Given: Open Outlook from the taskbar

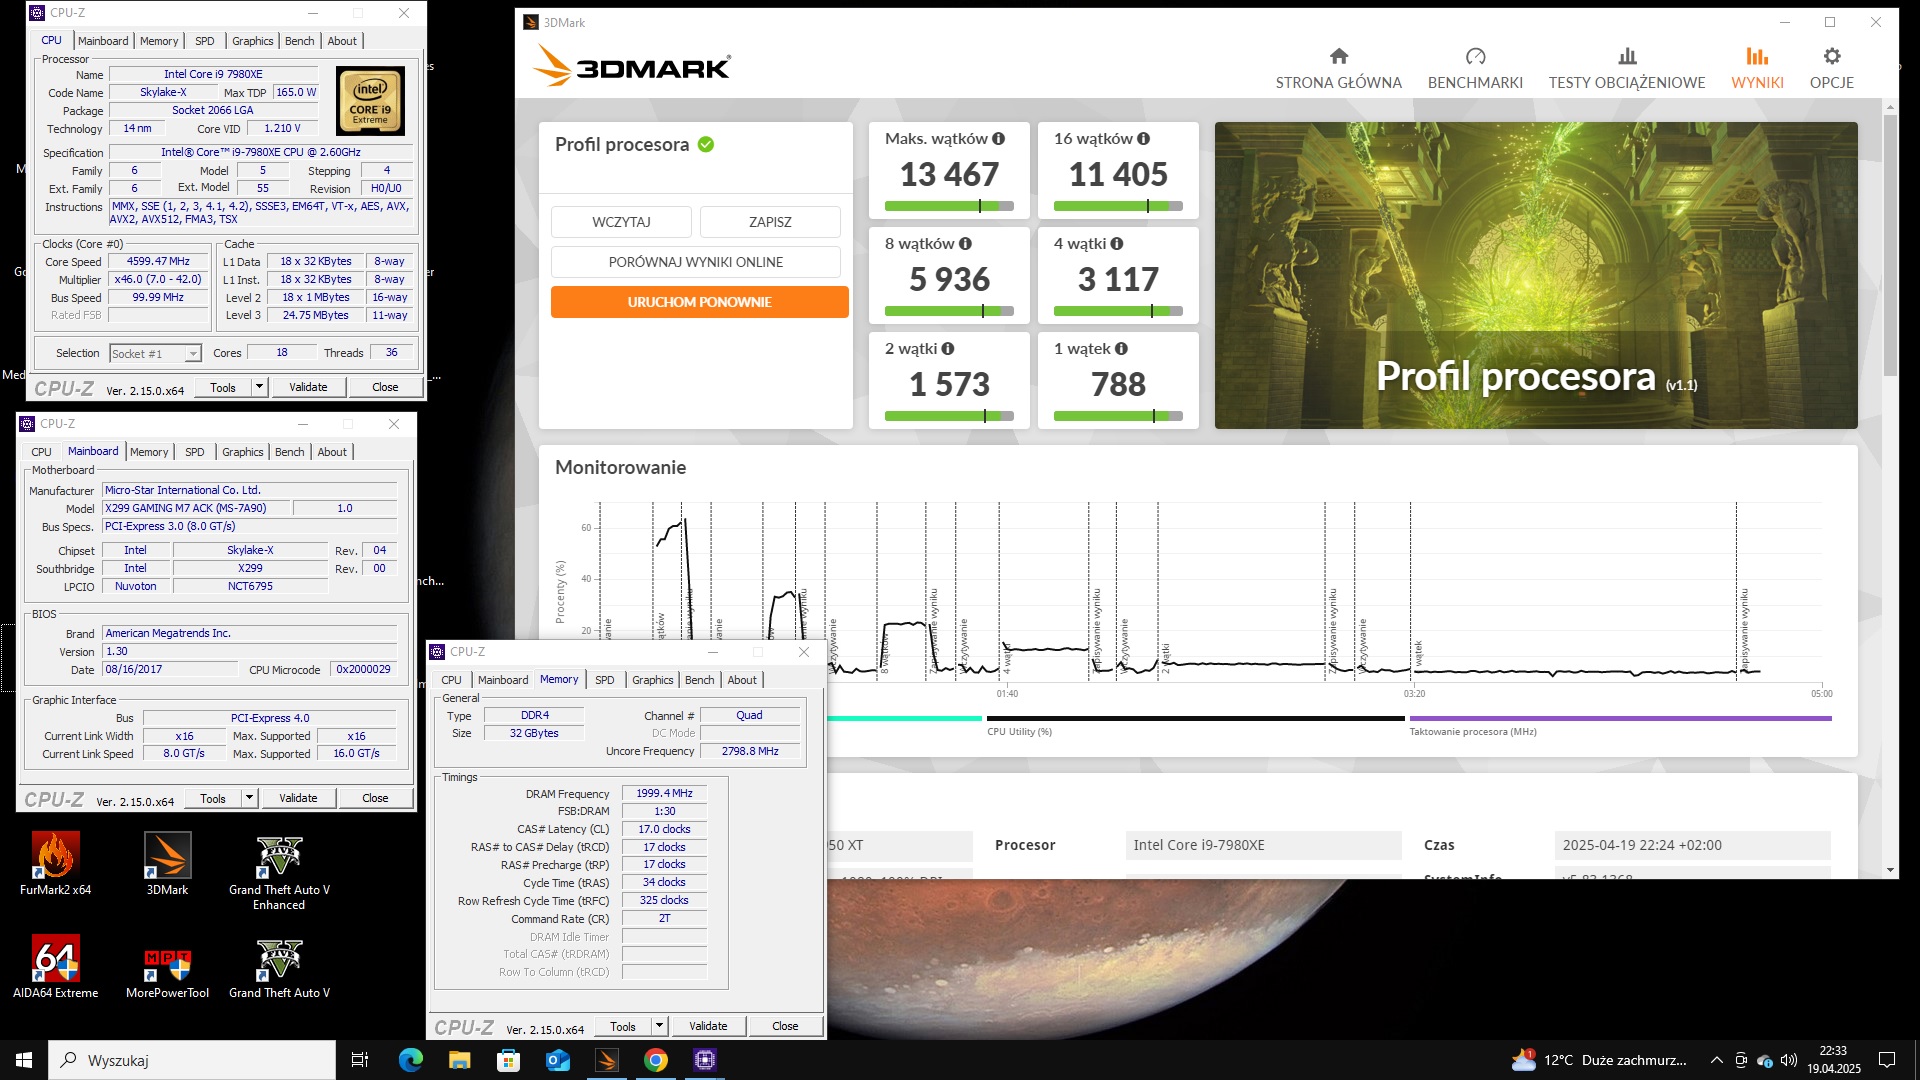Looking at the screenshot, I should (558, 1060).
